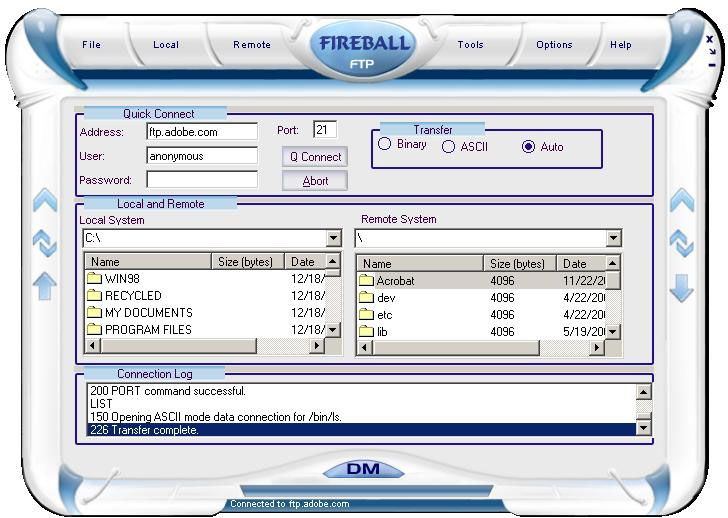
Task: Click the dev folder icon
Action: click(x=366, y=298)
